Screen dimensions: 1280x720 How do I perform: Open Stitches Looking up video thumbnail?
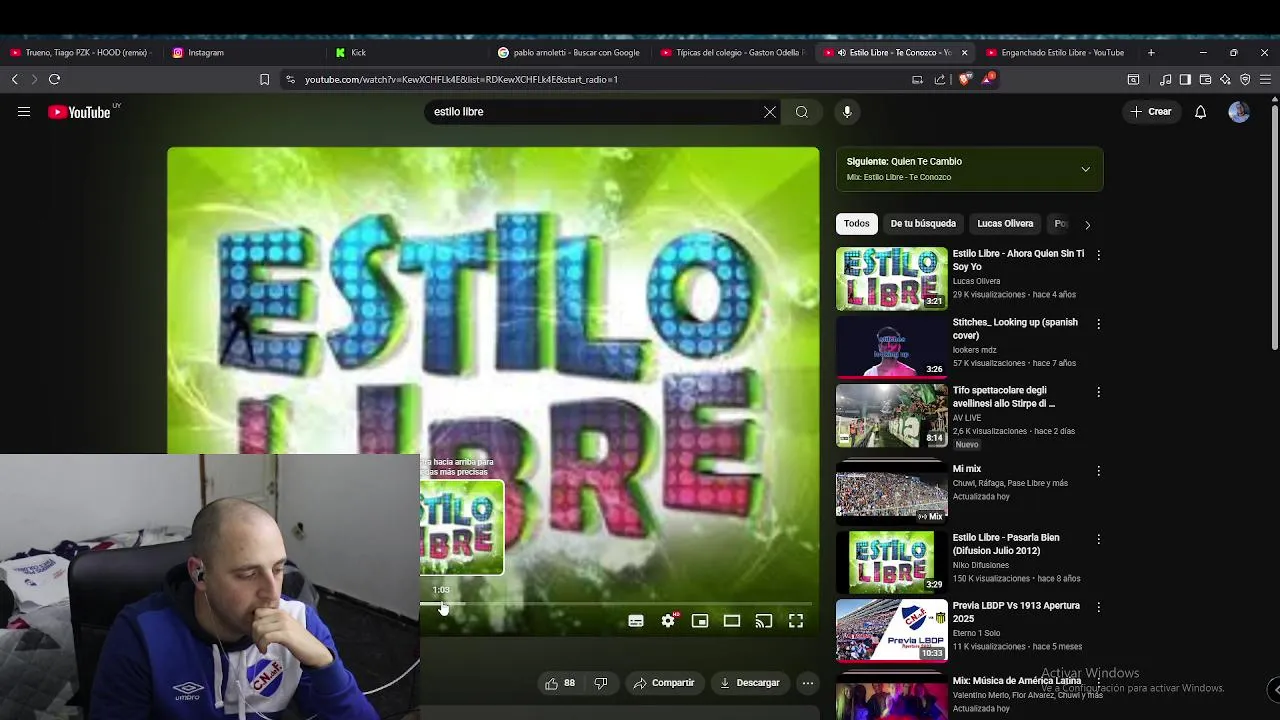coord(891,347)
